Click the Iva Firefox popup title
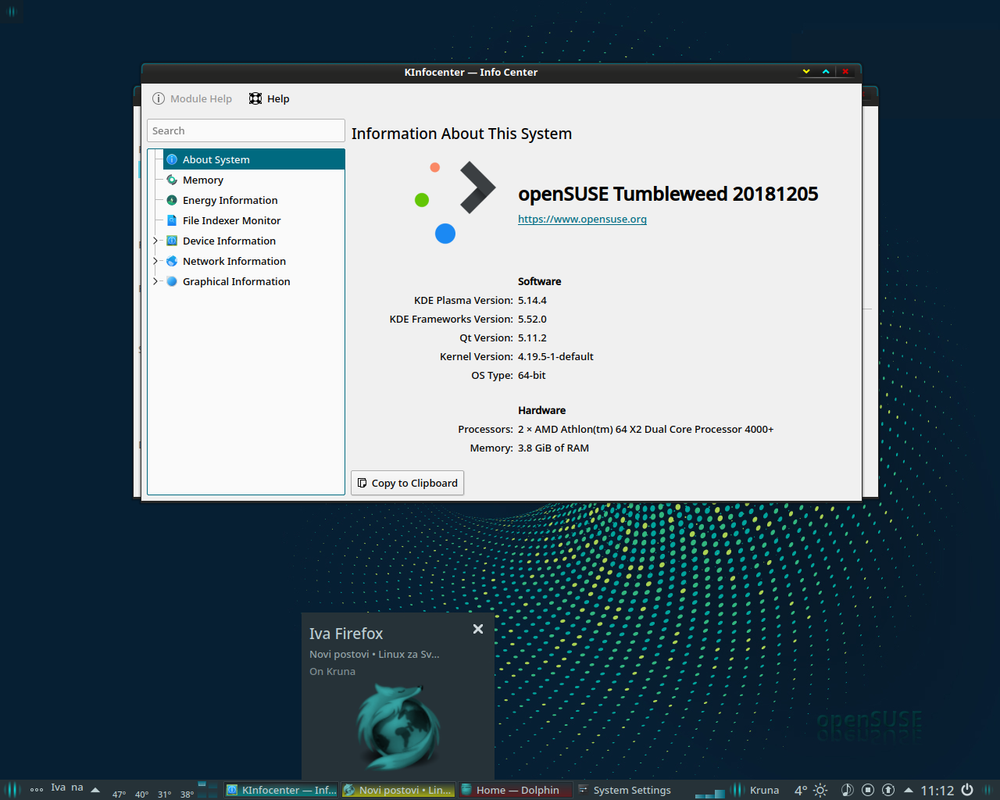Viewport: 1000px width, 800px height. [346, 633]
